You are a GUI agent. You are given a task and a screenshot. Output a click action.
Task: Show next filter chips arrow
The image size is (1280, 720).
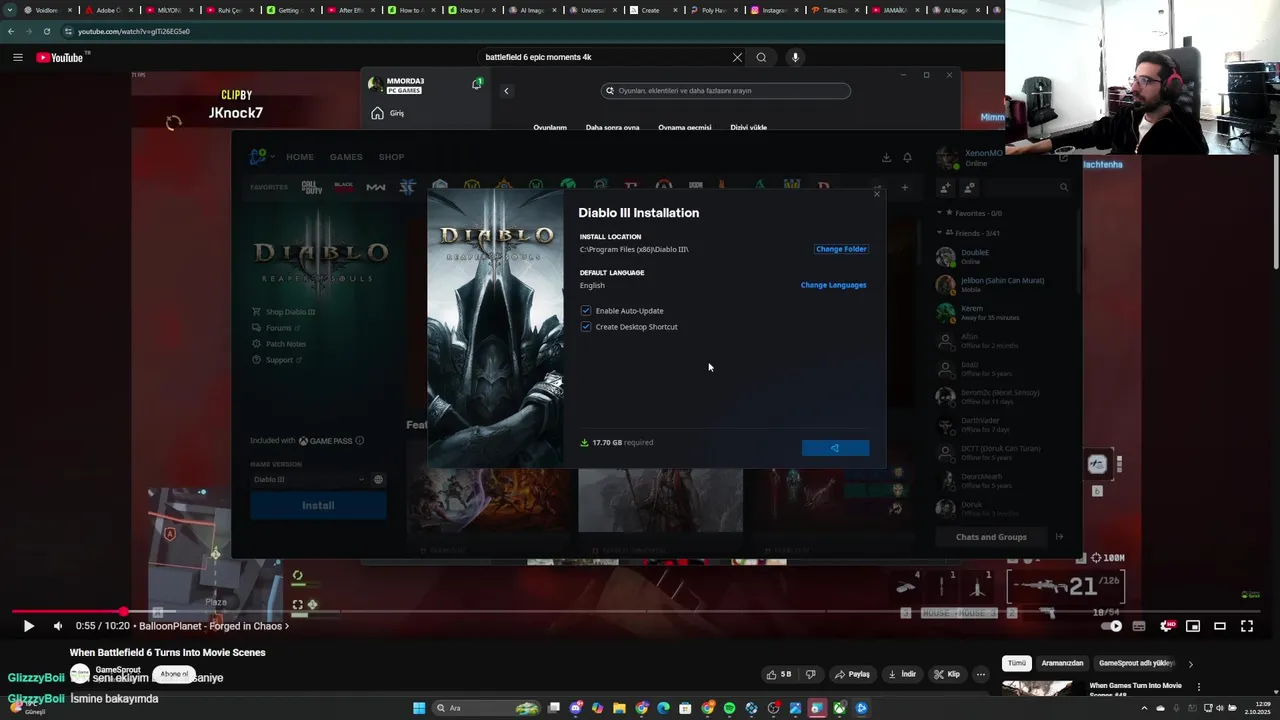(x=1190, y=663)
